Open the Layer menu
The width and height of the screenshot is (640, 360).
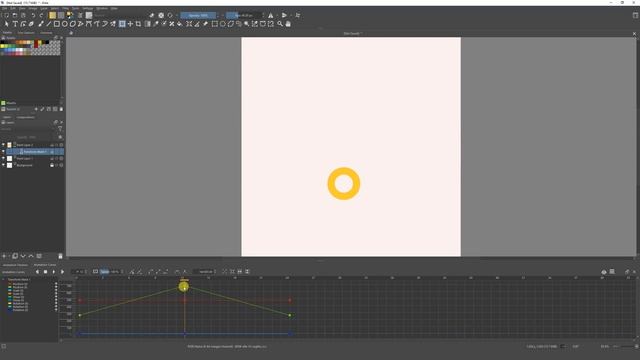44,8
